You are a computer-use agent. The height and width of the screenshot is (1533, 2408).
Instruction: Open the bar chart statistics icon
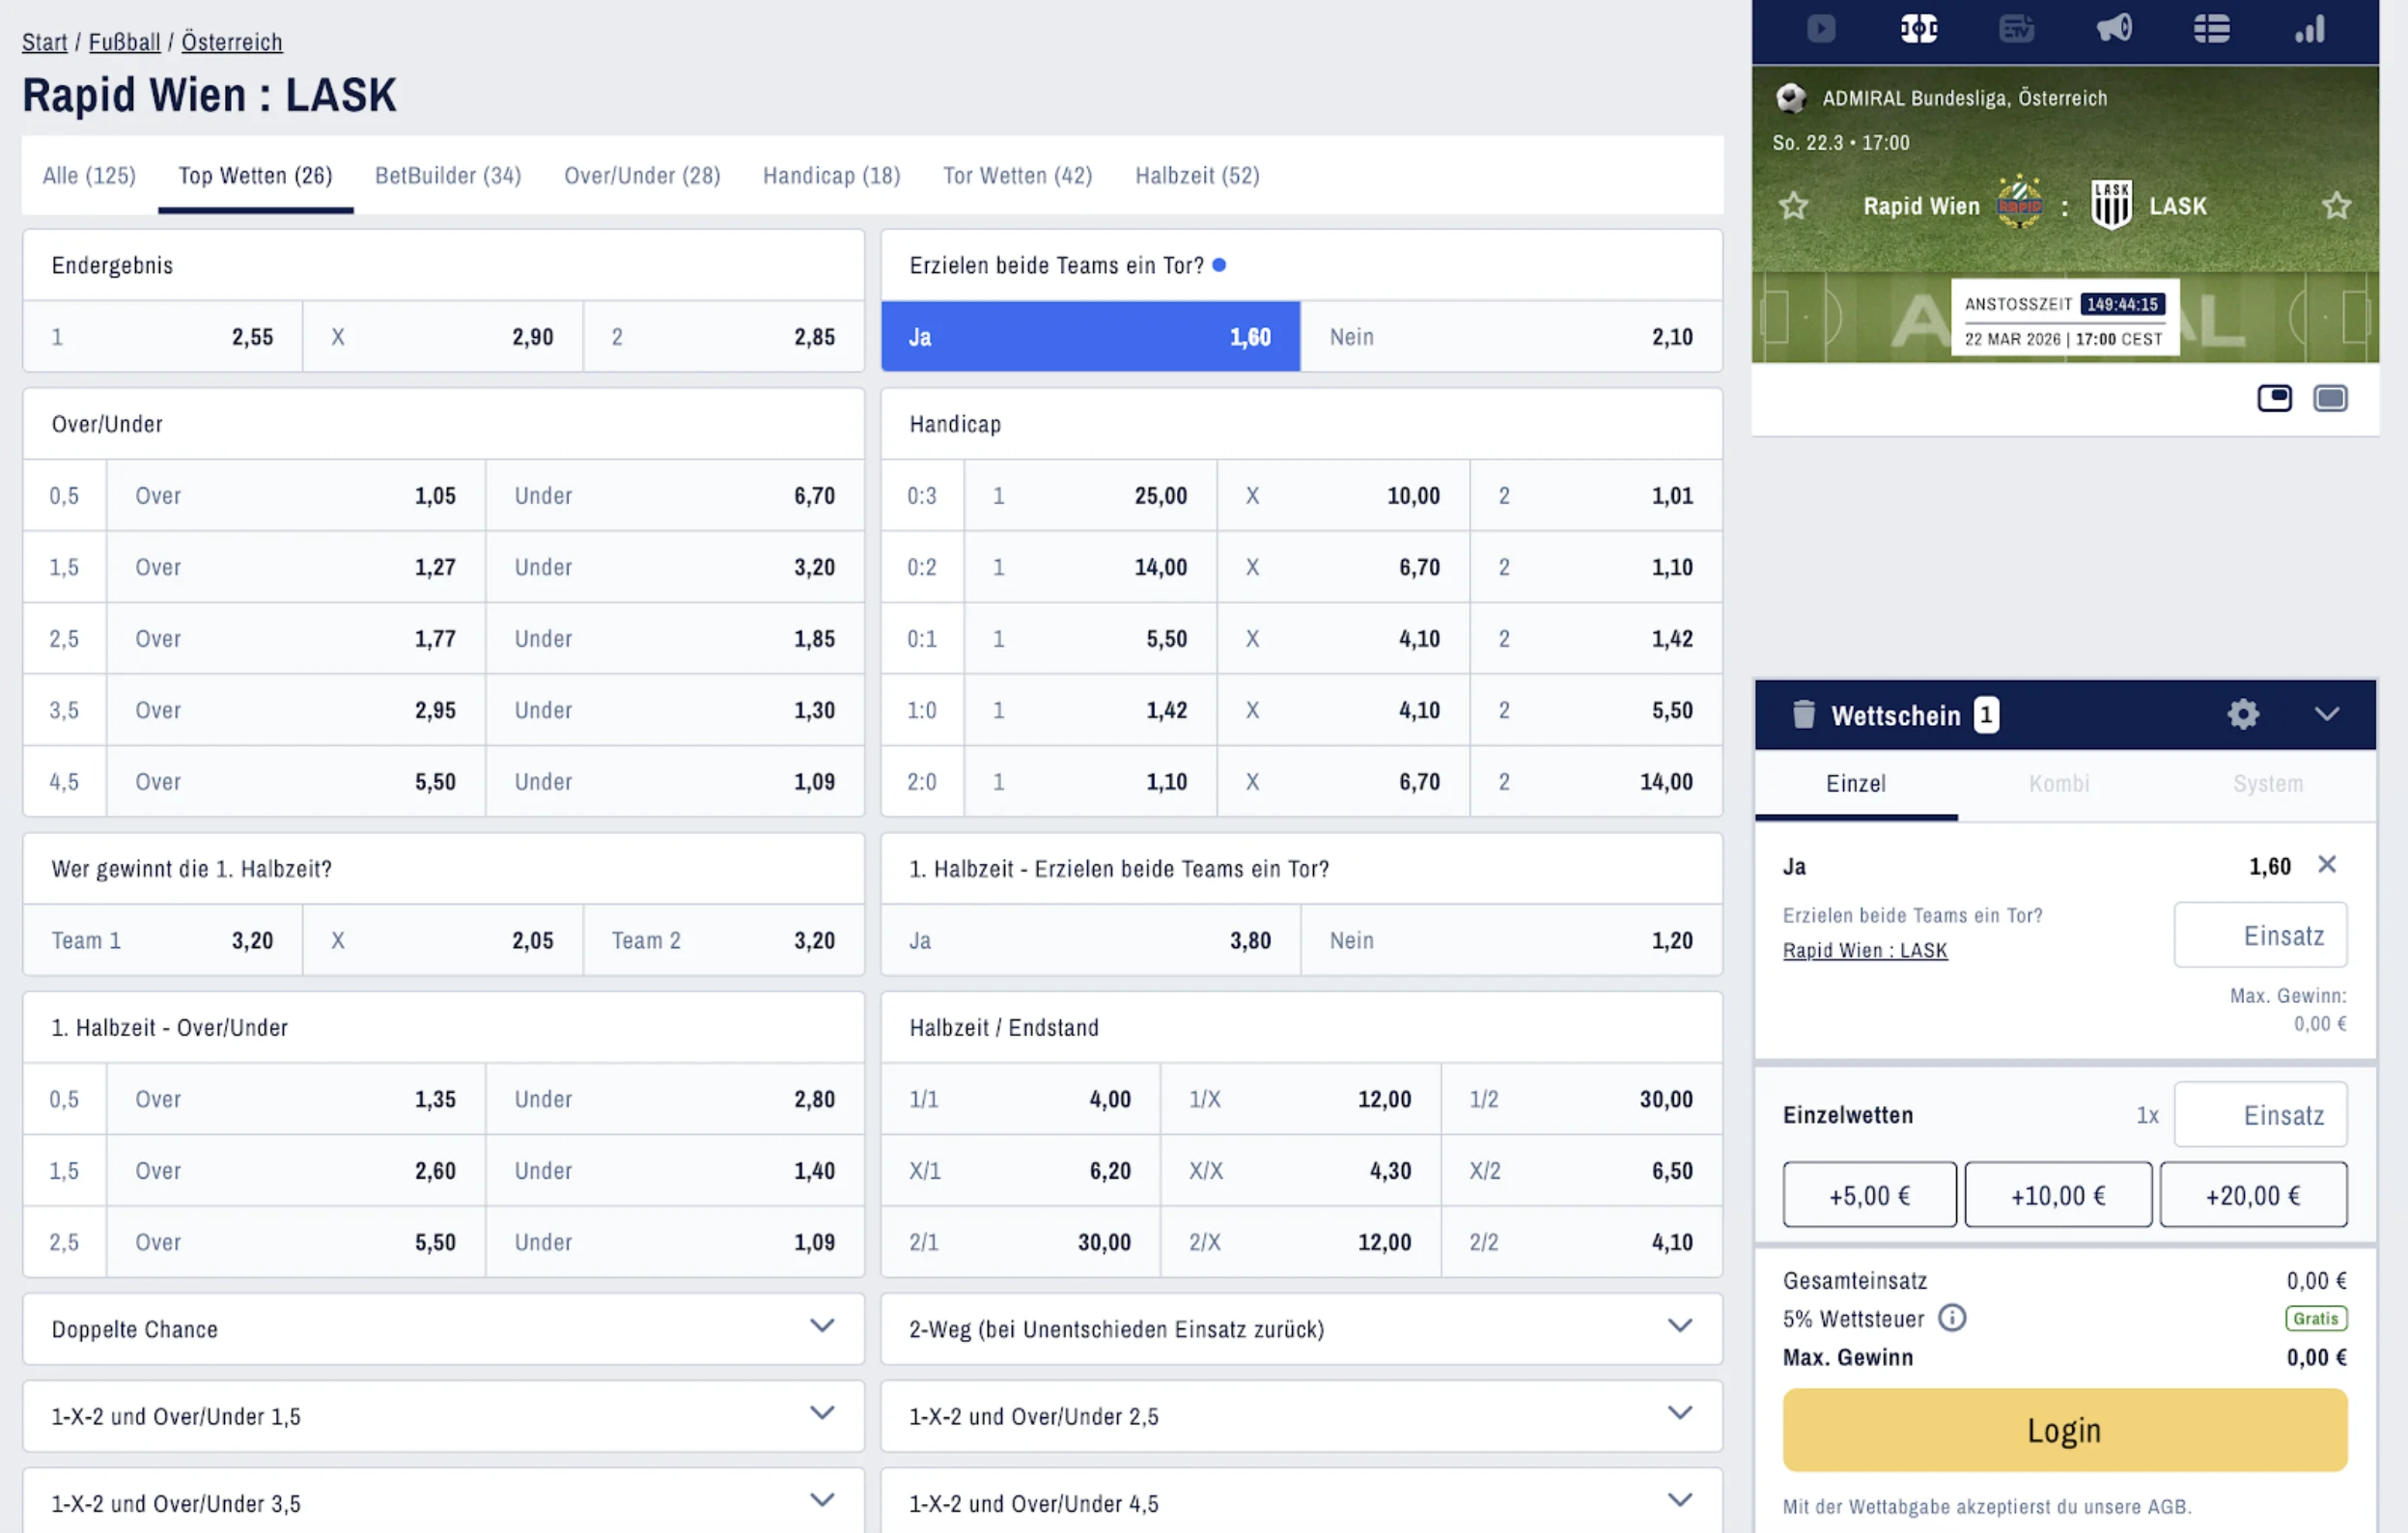pos(2310,28)
